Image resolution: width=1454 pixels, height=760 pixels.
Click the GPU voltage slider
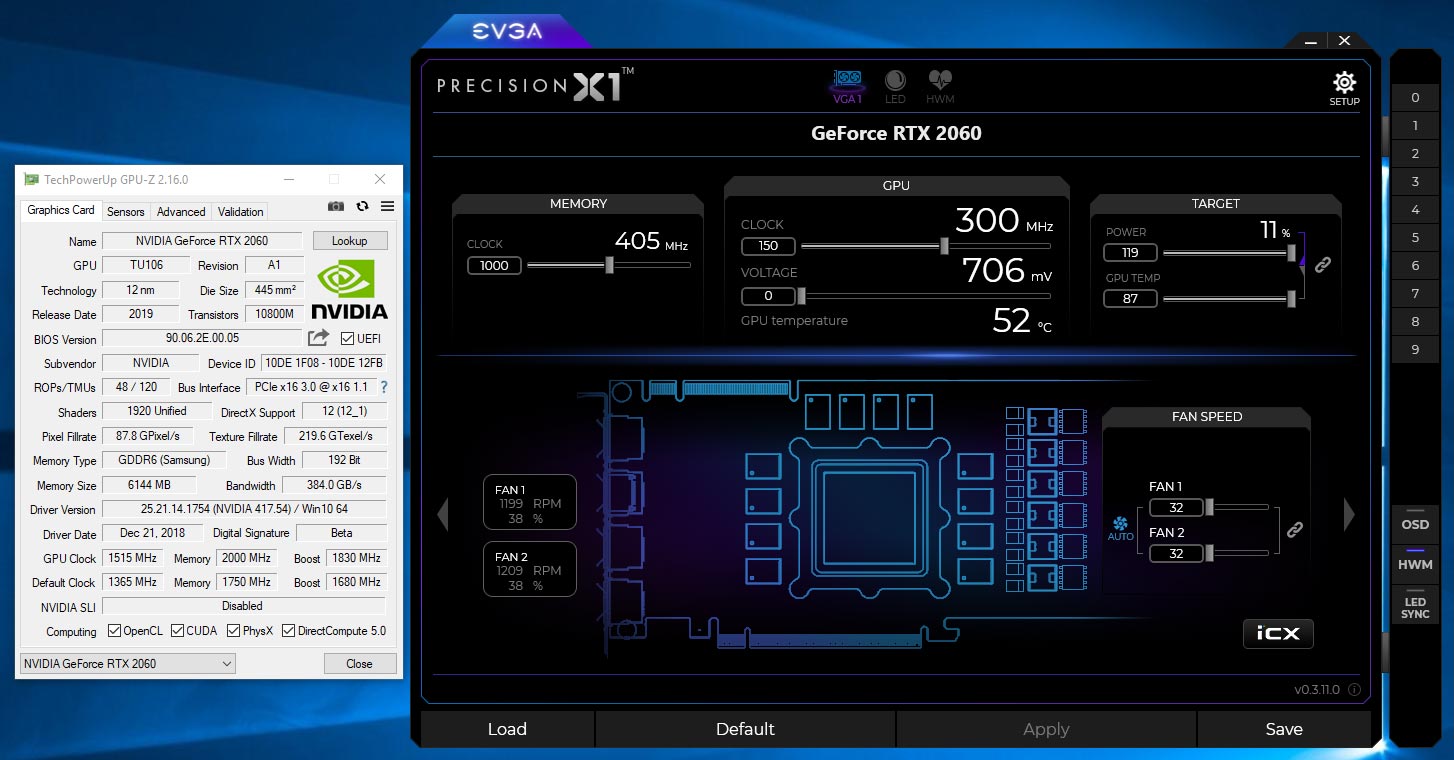(925, 296)
